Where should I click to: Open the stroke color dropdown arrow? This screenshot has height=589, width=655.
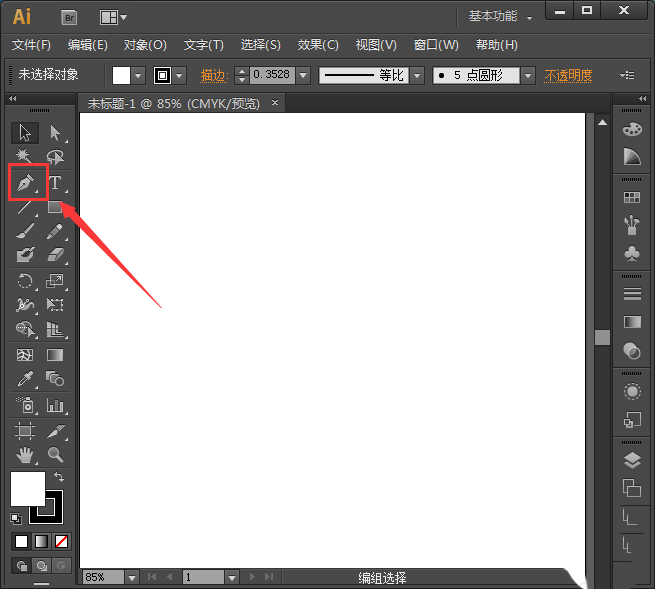[179, 76]
